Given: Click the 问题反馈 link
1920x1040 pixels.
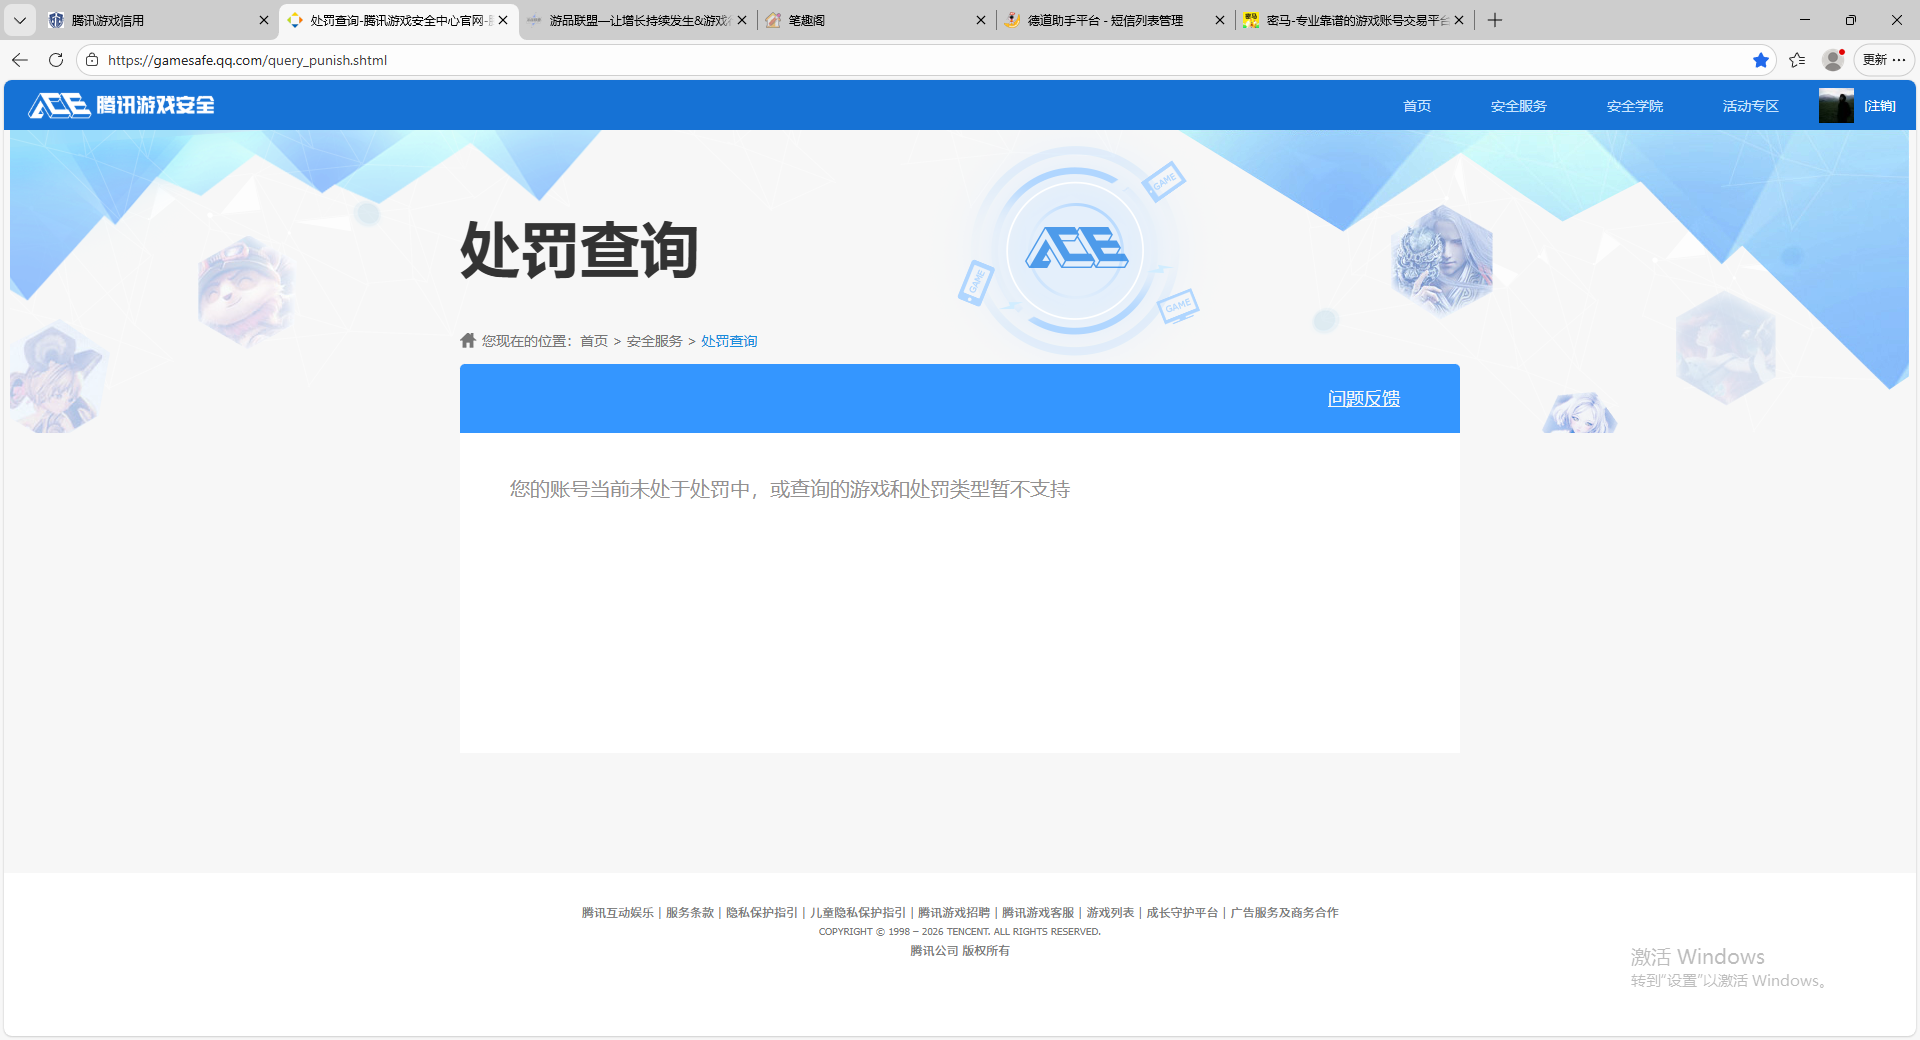Looking at the screenshot, I should (1363, 398).
